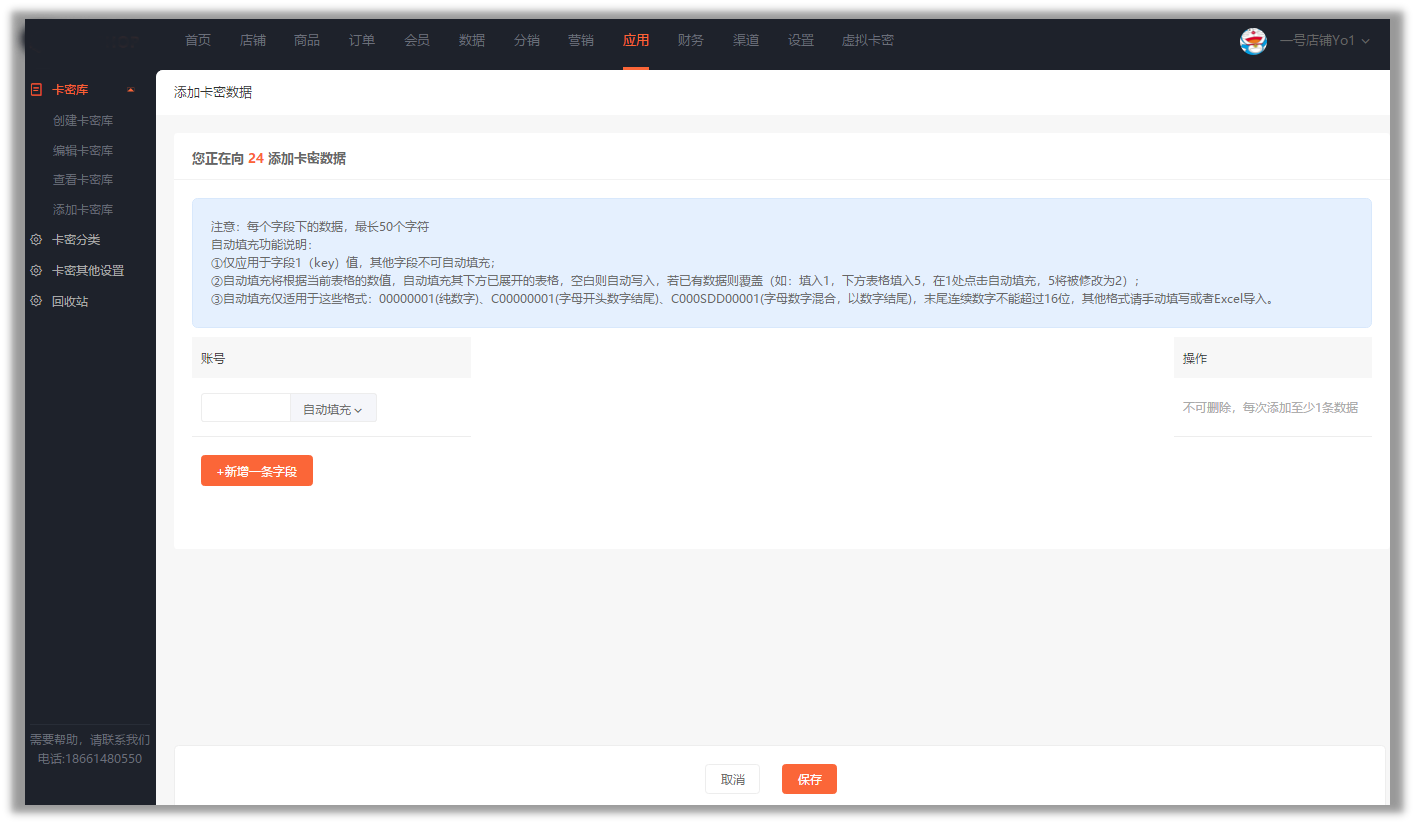Viewport: 1416px width, 823px height.
Task: Collapse the 卡密库 sidebar section arrow
Action: pos(131,90)
